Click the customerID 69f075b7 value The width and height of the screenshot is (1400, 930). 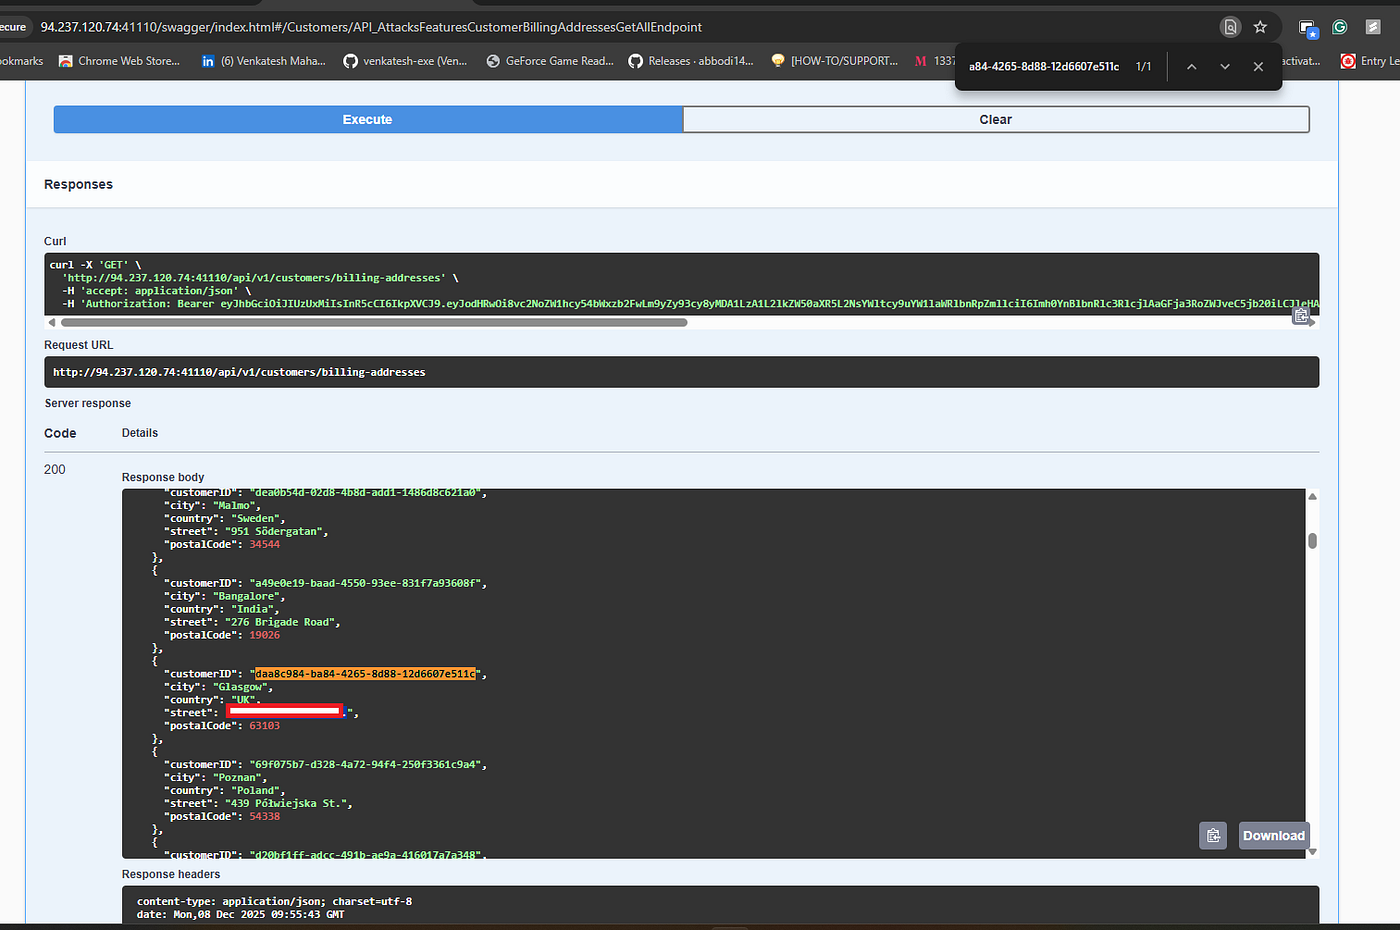[x=367, y=764]
